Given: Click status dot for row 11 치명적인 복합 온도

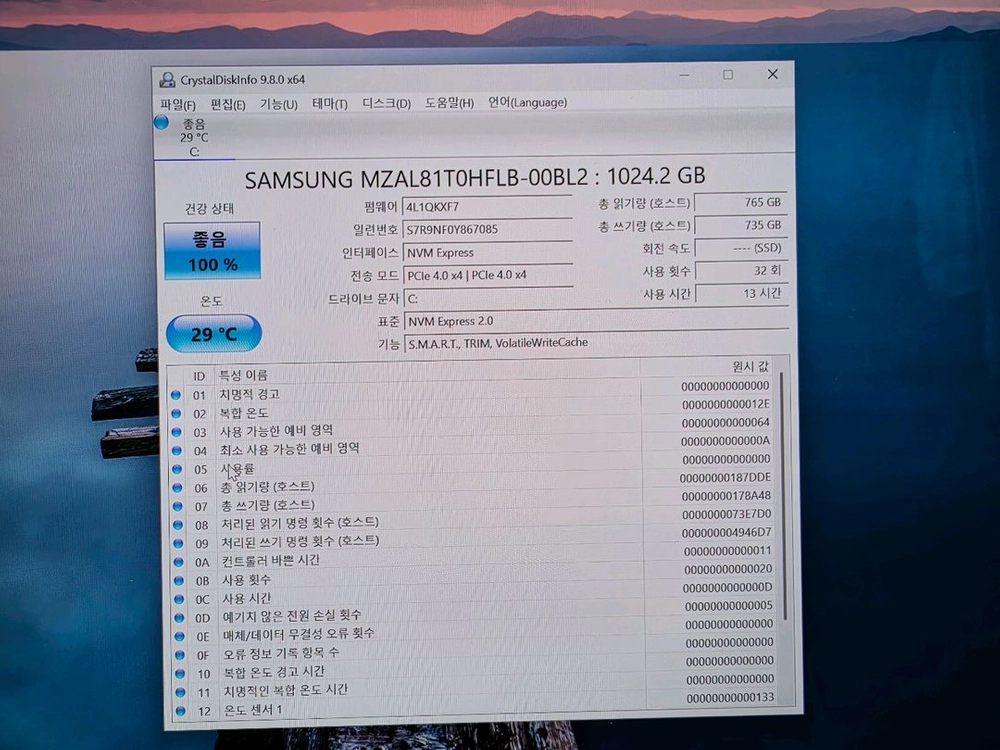Looking at the screenshot, I should [181, 692].
